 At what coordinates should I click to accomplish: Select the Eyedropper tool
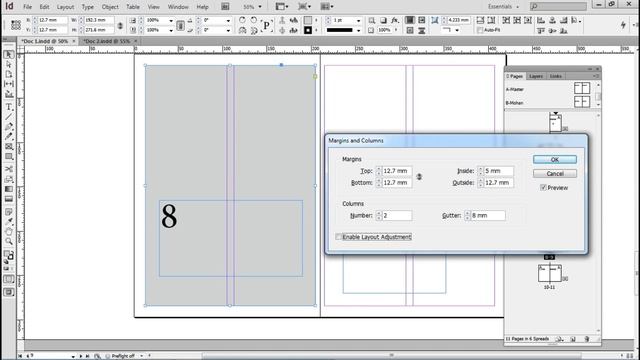9,222
